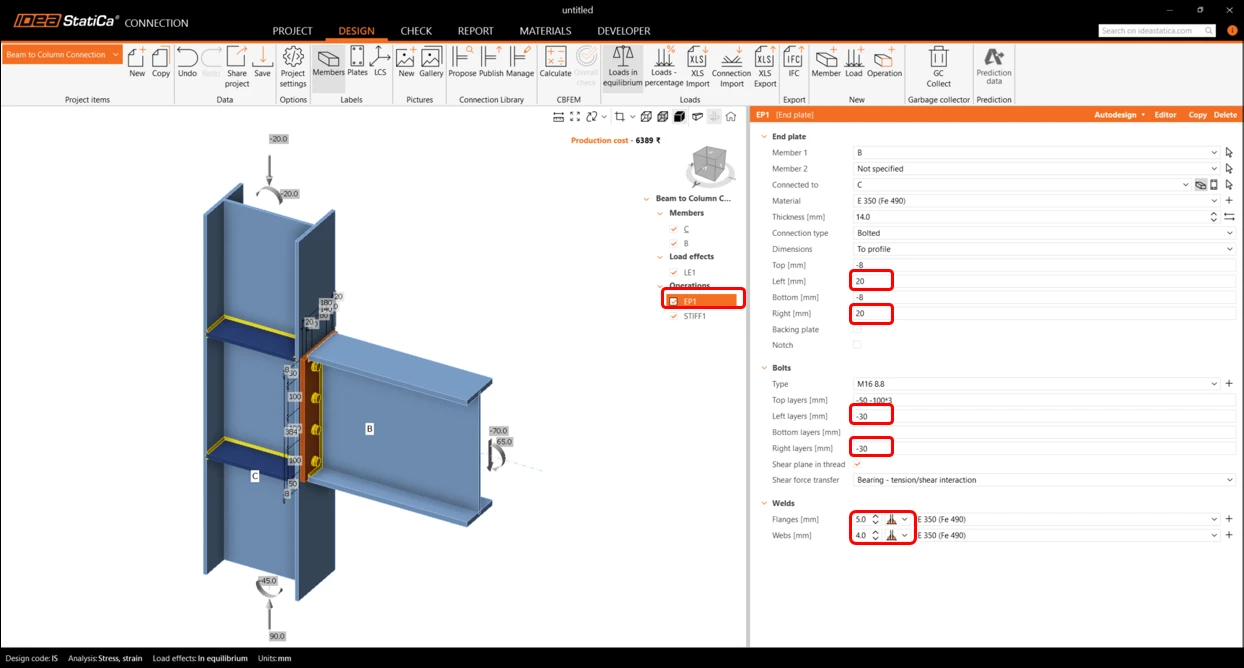Click Propose in Connection Library
1244x668 pixels.
click(x=462, y=62)
